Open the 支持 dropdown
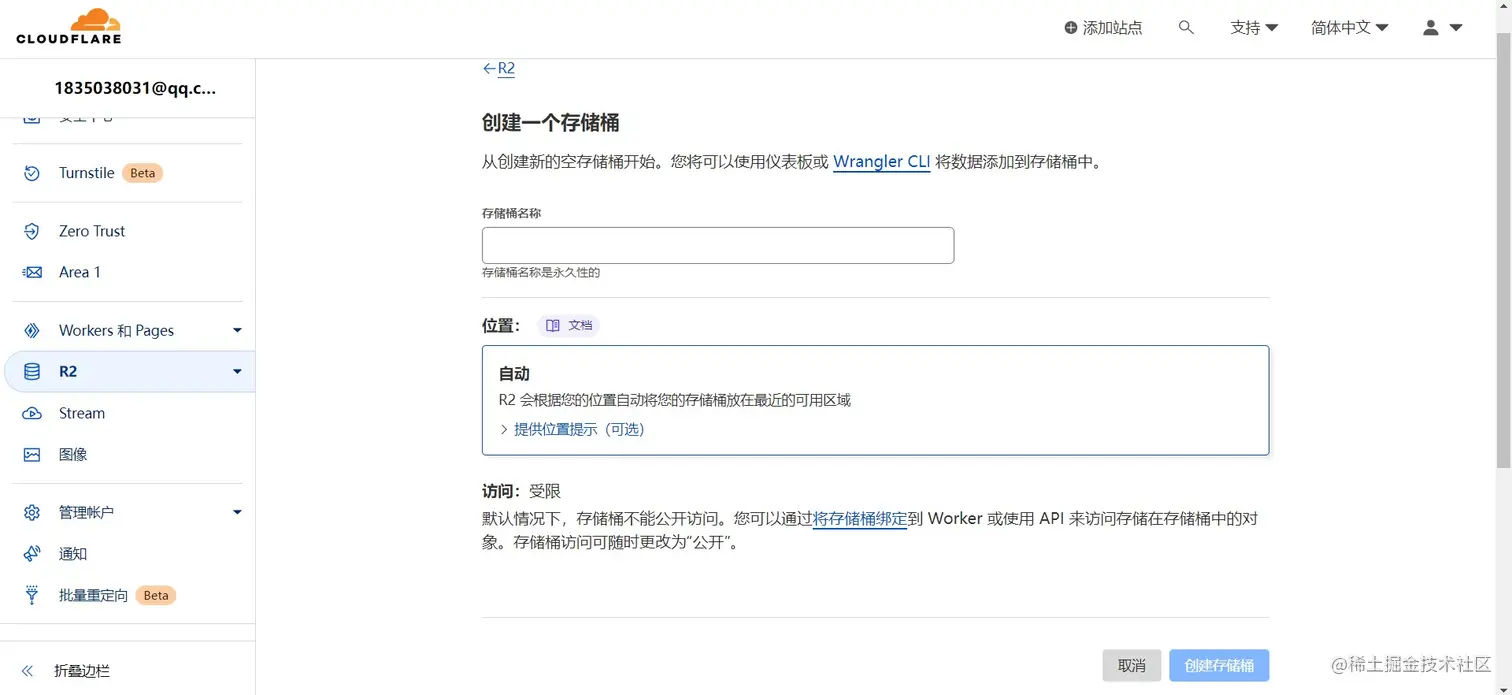Image resolution: width=1512 pixels, height=695 pixels. pyautogui.click(x=1254, y=28)
